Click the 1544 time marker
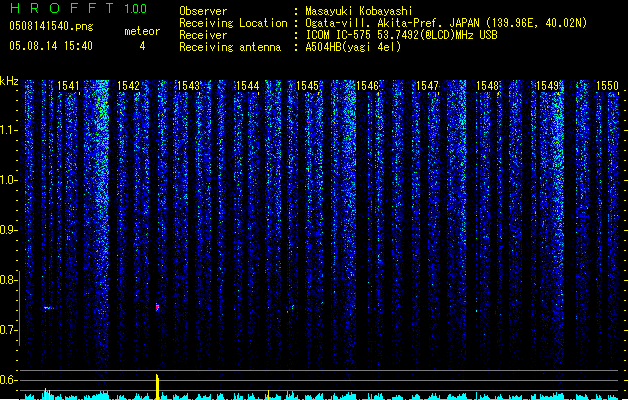Viewport: 629px width, 400px height. coord(248,86)
